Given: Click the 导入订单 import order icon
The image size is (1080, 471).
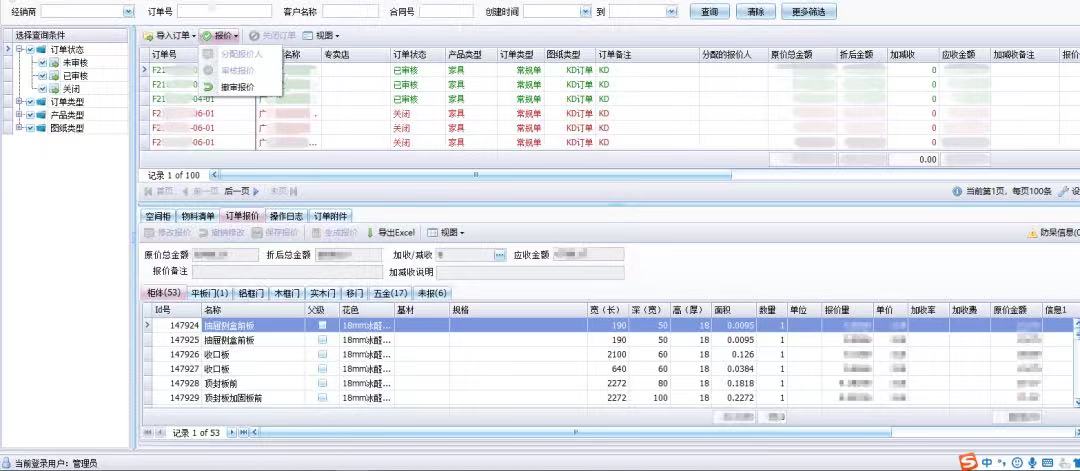Looking at the screenshot, I should (x=147, y=35).
